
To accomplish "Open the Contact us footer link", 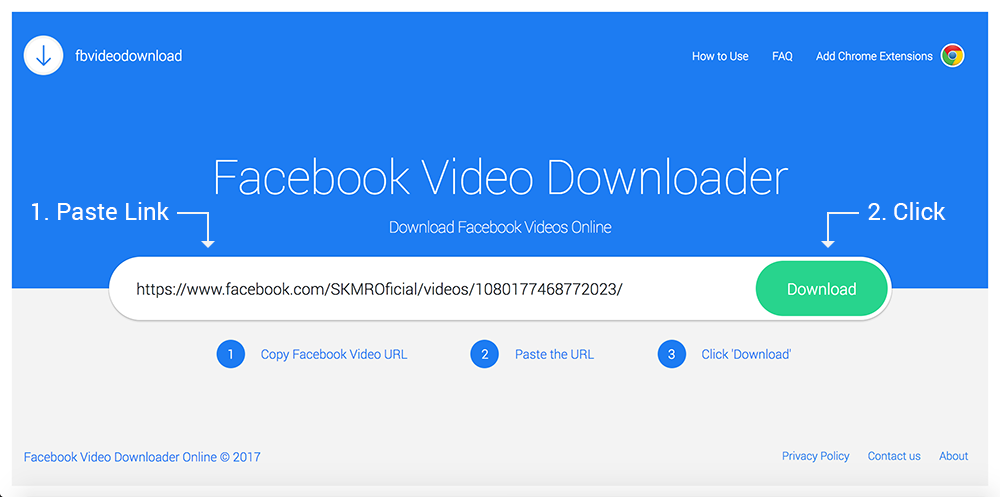I will (894, 456).
